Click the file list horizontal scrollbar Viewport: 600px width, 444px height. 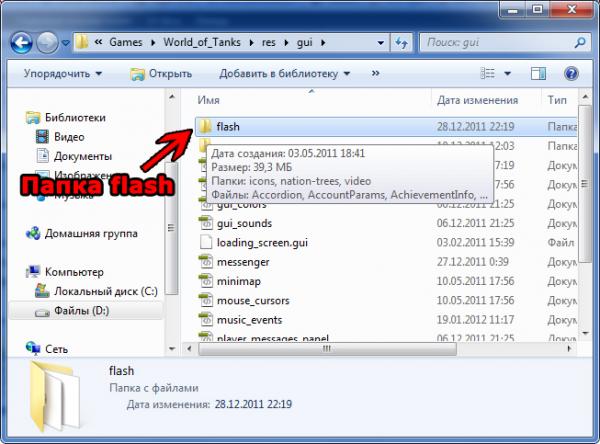327,349
